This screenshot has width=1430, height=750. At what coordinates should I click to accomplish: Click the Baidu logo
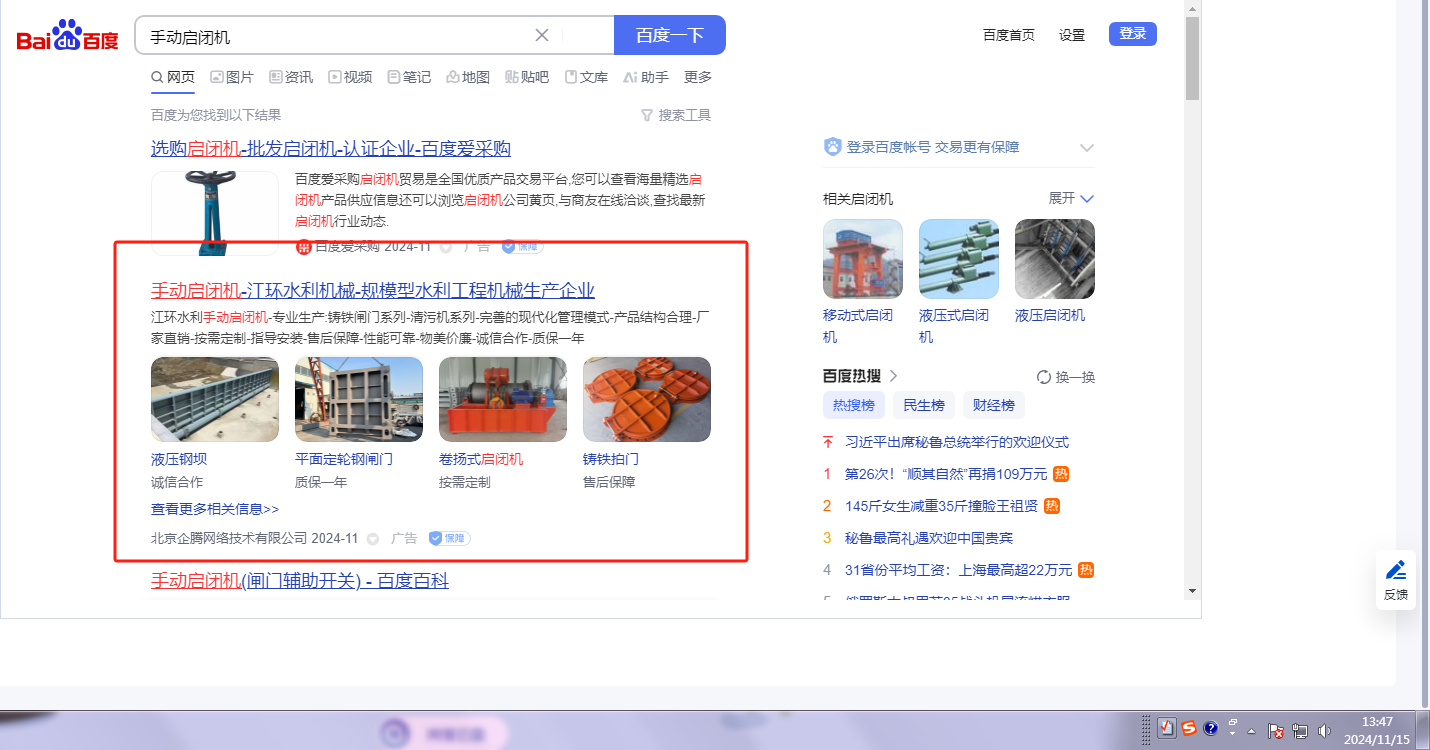tap(68, 36)
